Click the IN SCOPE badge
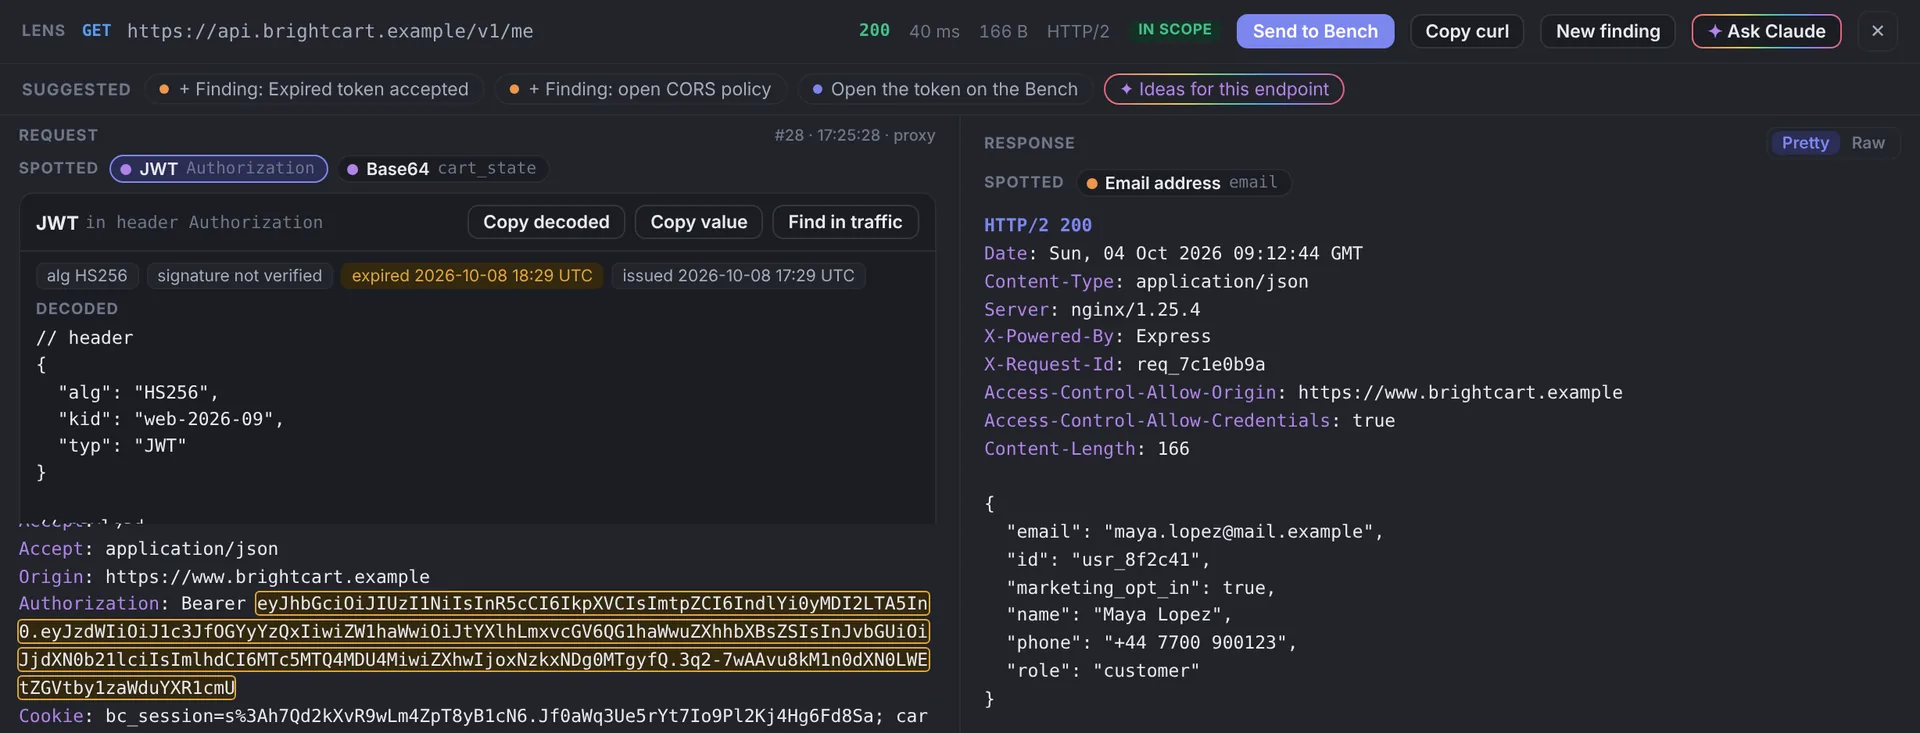The image size is (1920, 733). coord(1175,30)
